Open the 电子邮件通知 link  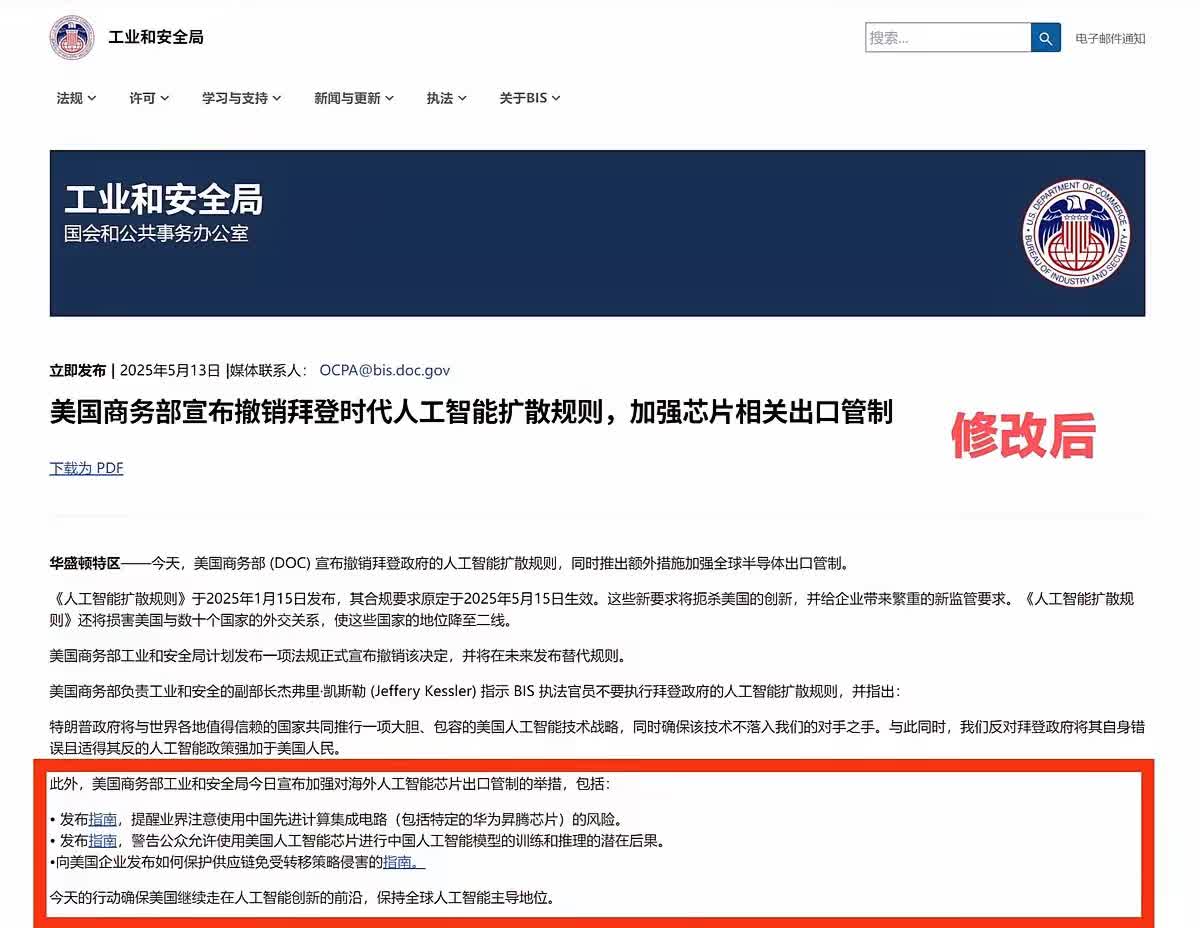point(1110,39)
